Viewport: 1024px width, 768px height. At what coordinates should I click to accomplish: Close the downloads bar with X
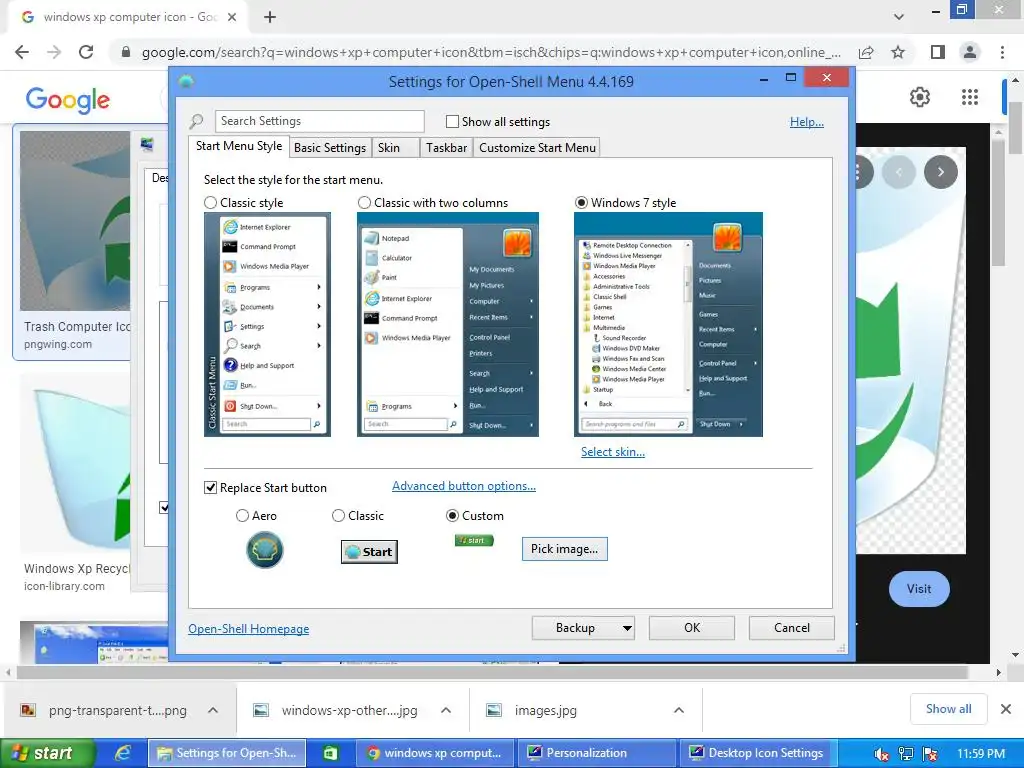click(1006, 709)
